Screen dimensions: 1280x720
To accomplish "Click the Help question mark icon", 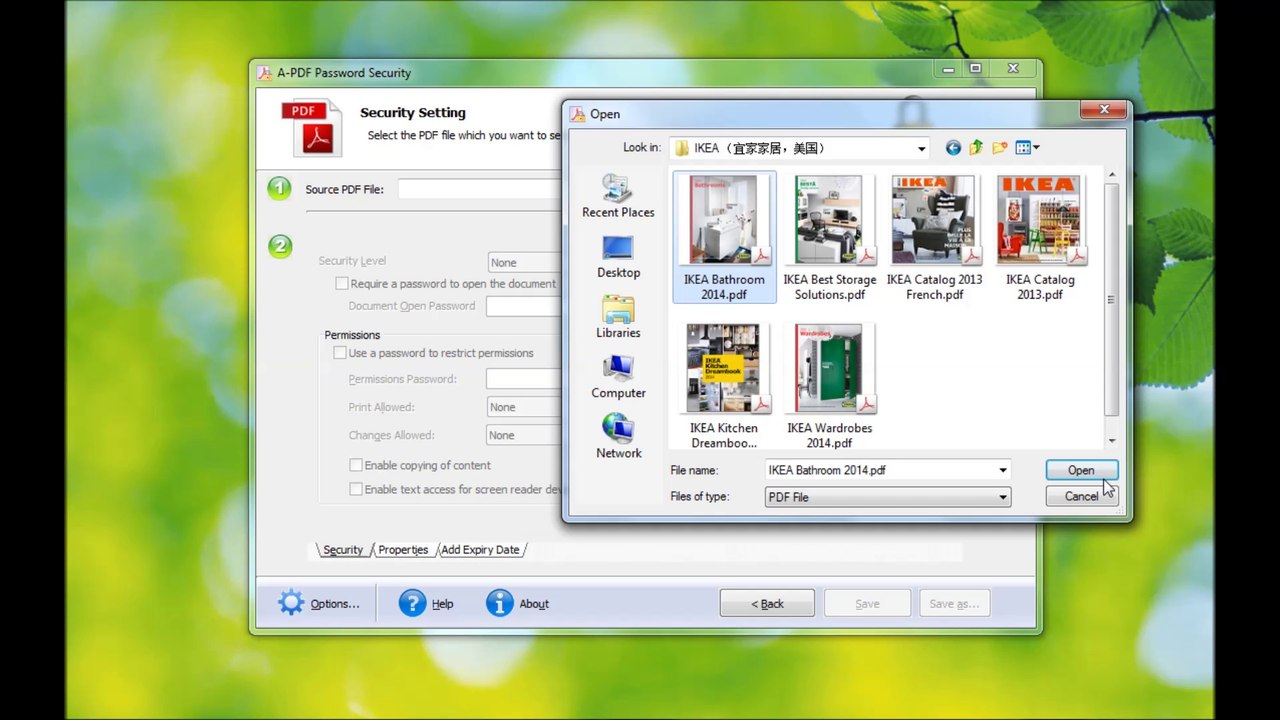I will (x=412, y=603).
